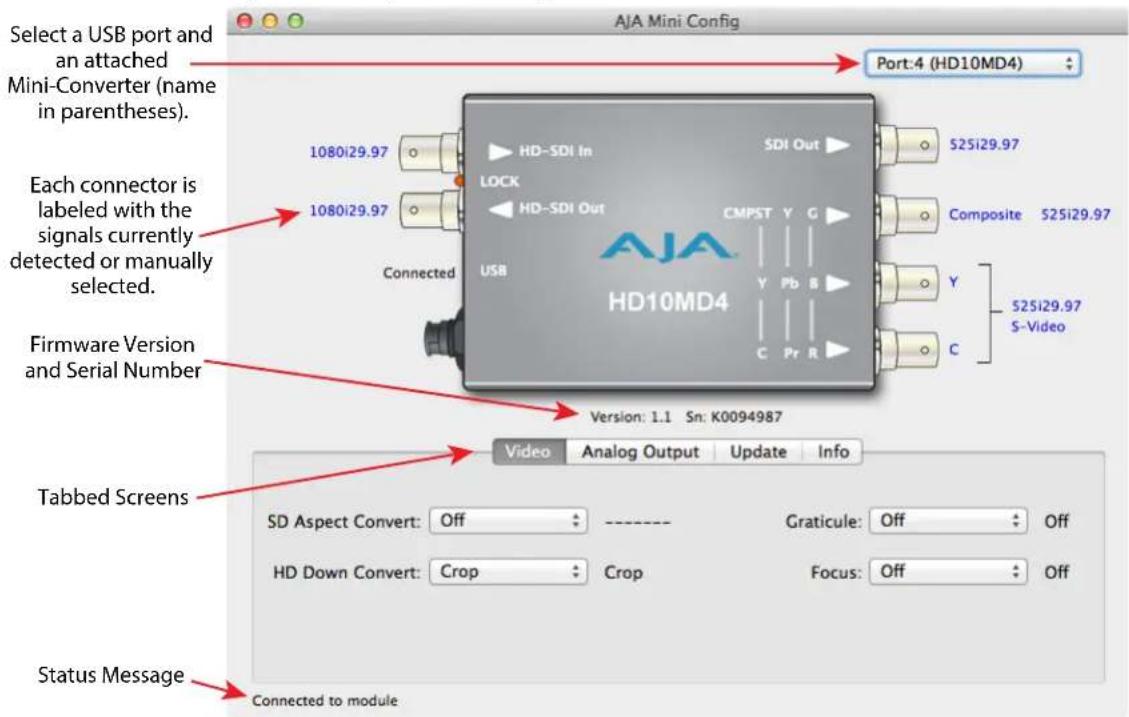Viewport: 1129px width, 717px height.
Task: Click the orange LOCK indicator LED
Action: point(459,181)
